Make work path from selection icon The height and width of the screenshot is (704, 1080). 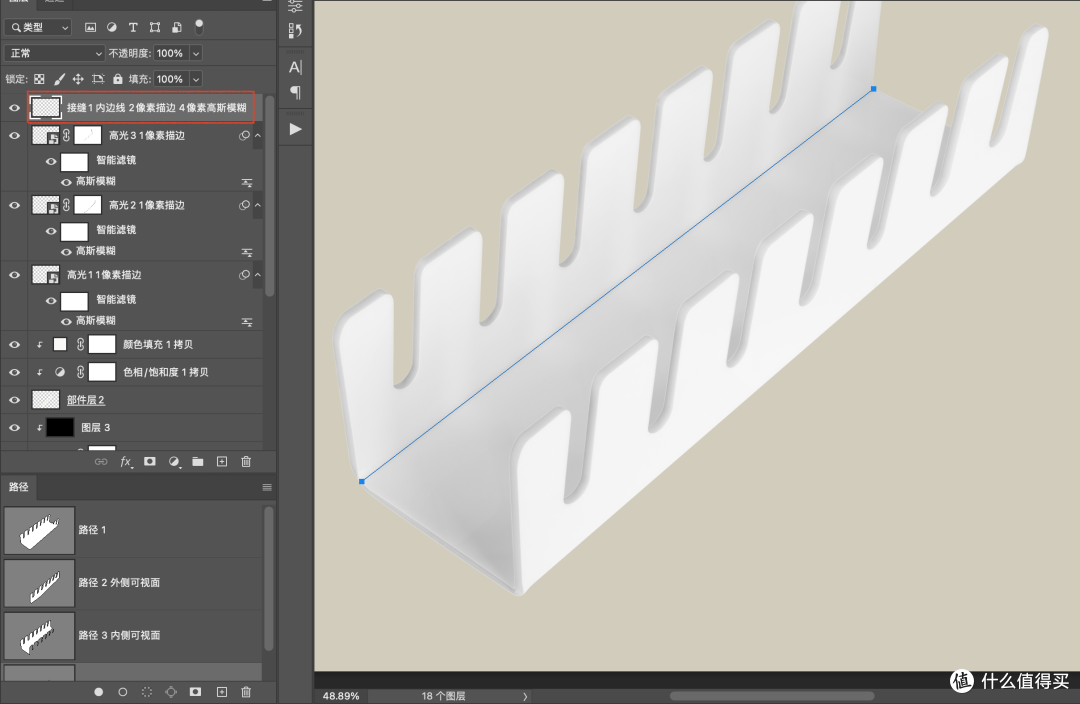click(171, 692)
